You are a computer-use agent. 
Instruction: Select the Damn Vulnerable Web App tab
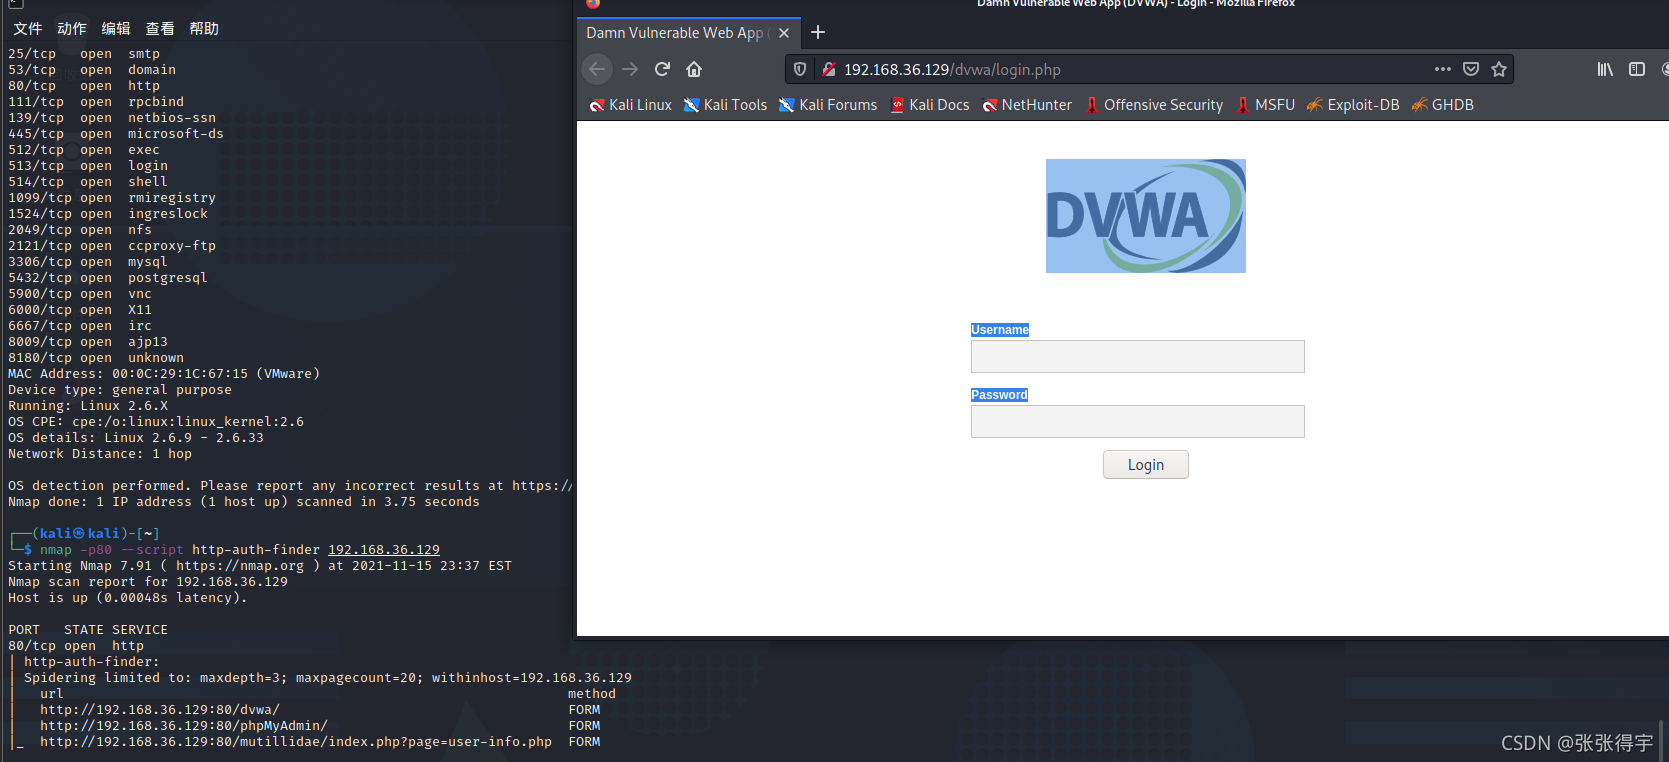(x=689, y=33)
